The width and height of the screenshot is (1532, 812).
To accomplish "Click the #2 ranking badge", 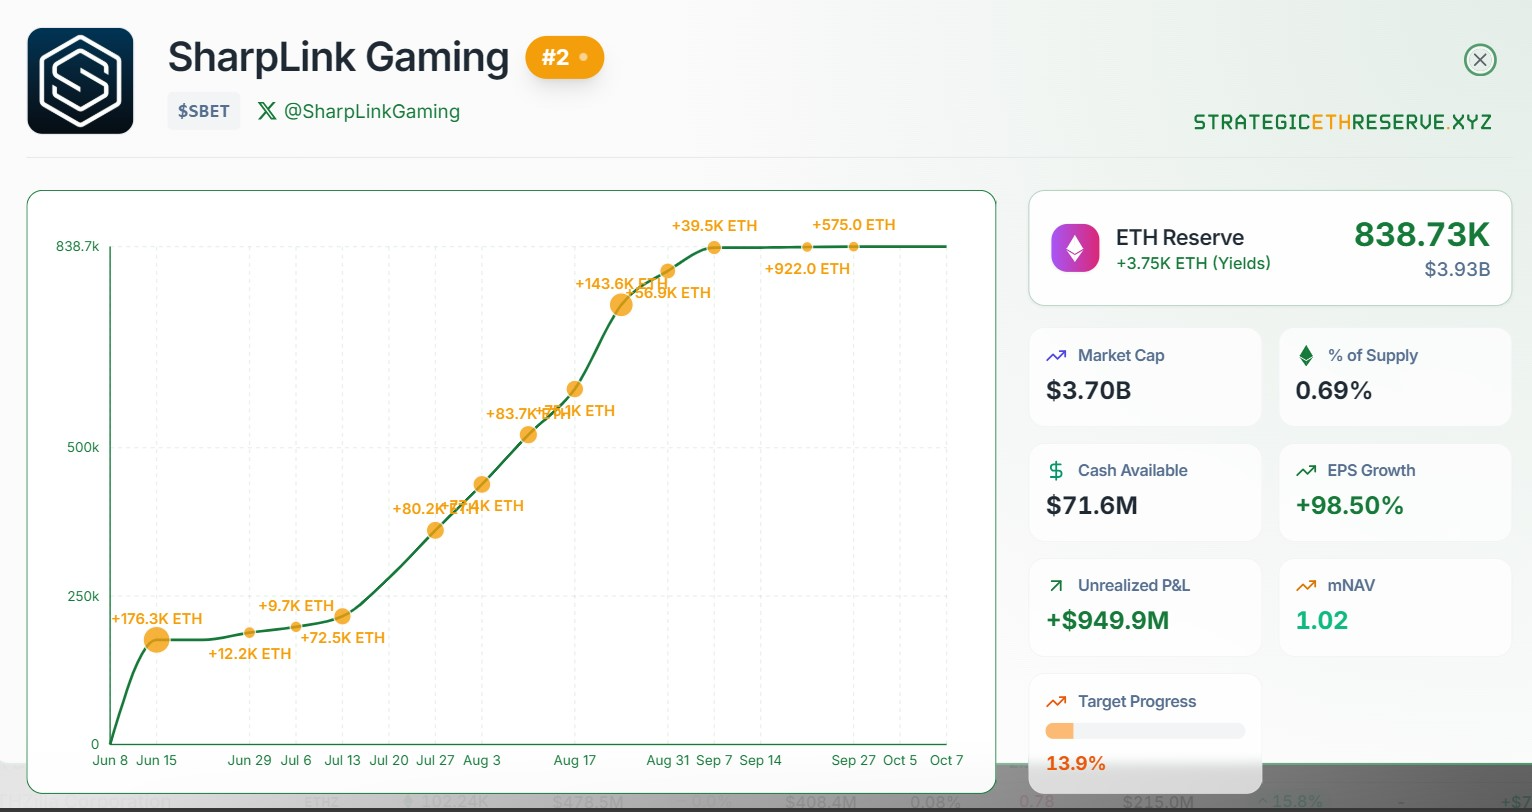I will pyautogui.click(x=564, y=58).
